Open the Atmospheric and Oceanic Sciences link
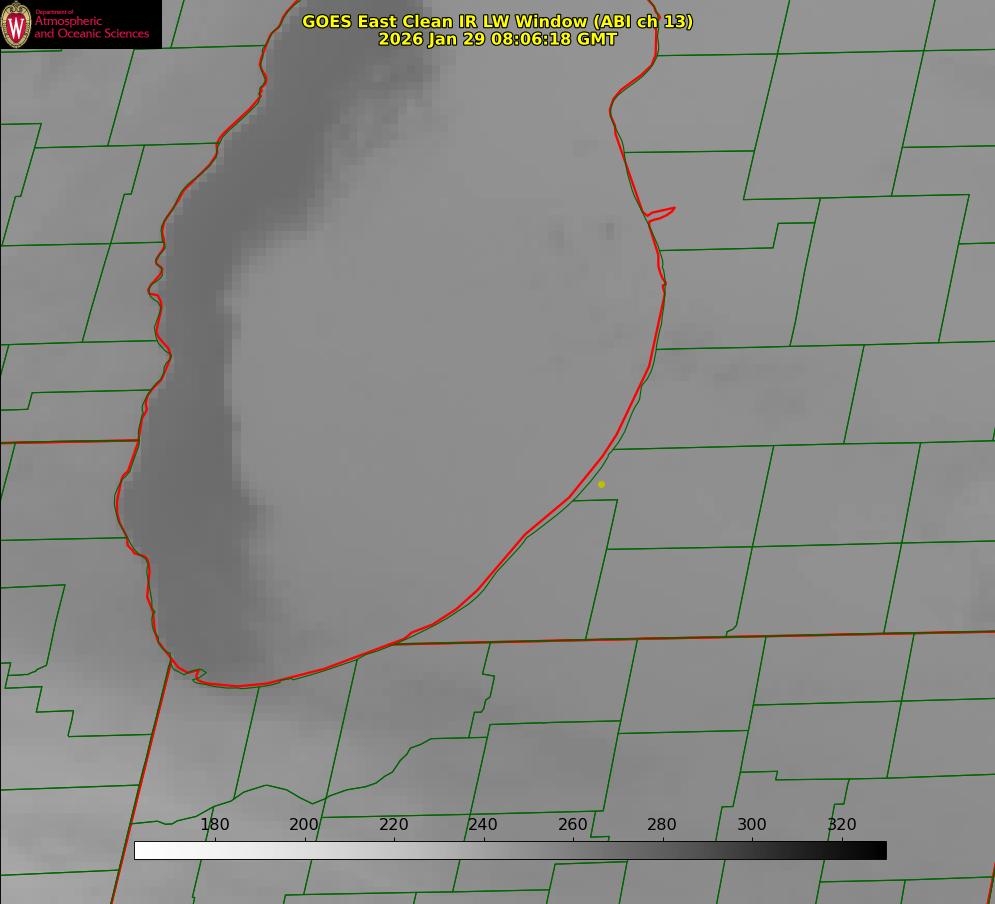The height and width of the screenshot is (904, 995). tap(91, 28)
